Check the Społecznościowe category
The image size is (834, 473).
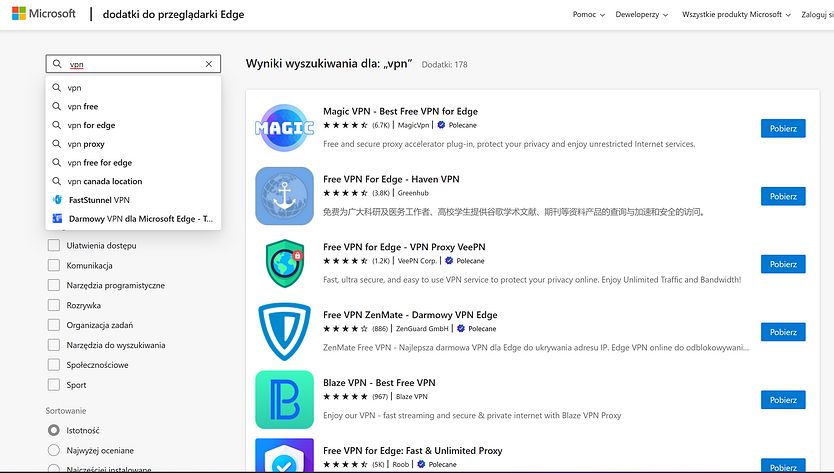tap(54, 364)
